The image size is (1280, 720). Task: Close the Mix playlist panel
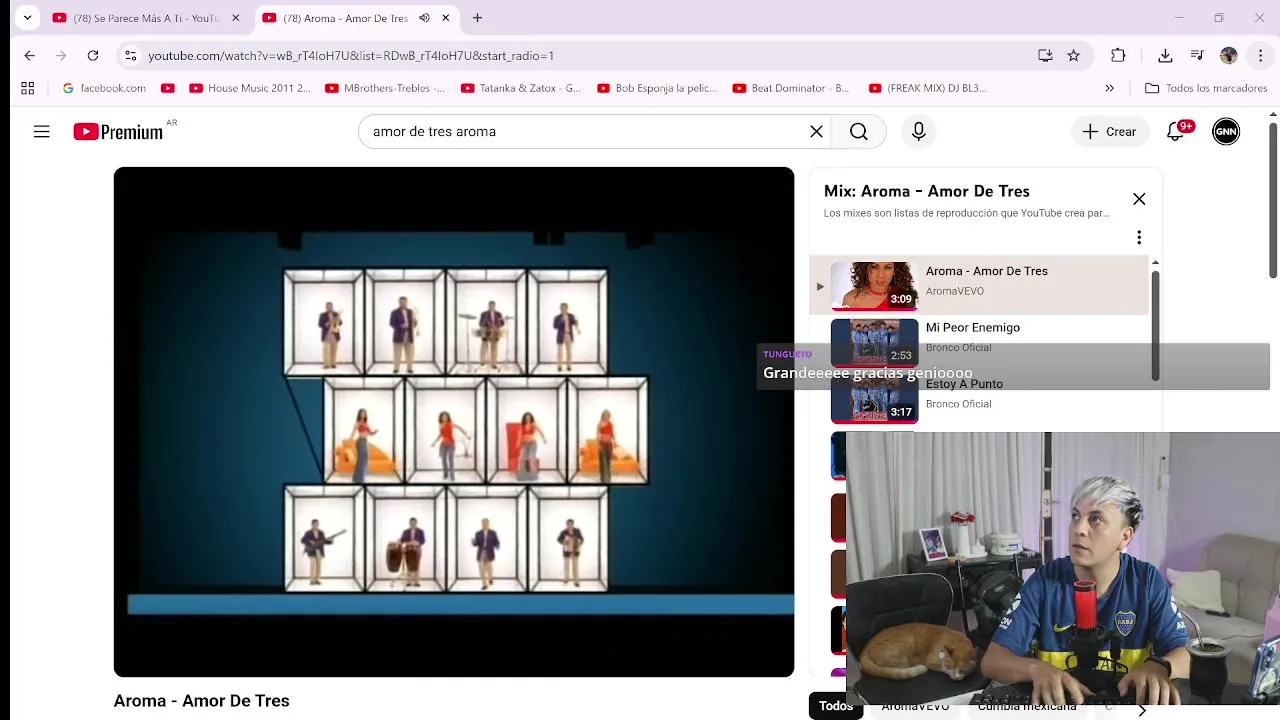tap(1139, 199)
